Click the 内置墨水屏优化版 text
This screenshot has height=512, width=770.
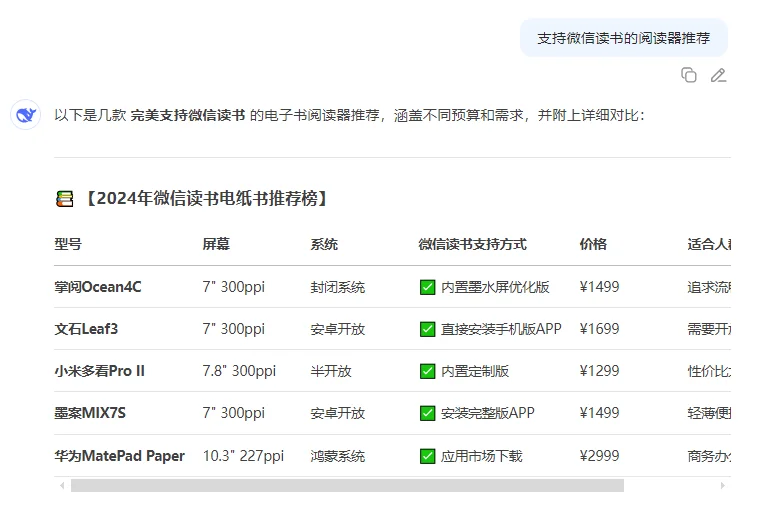(495, 287)
